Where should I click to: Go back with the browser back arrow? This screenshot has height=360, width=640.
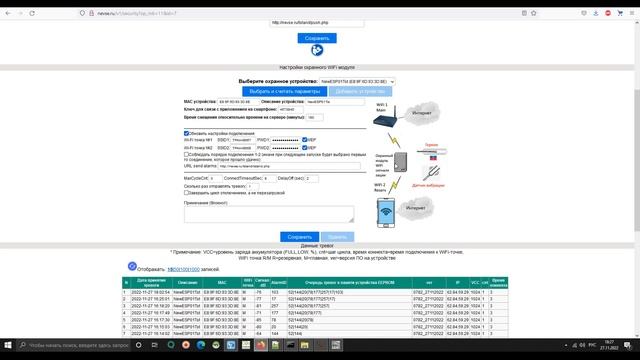8,13
